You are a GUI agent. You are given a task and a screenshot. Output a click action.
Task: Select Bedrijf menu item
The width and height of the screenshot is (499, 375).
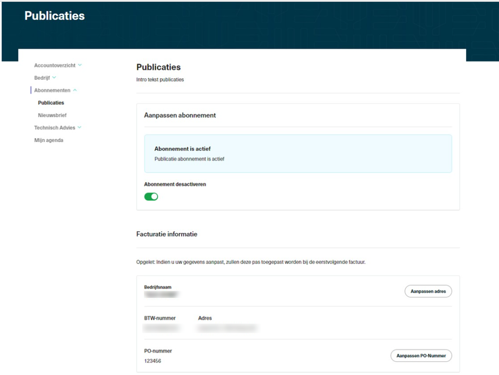[x=42, y=78]
